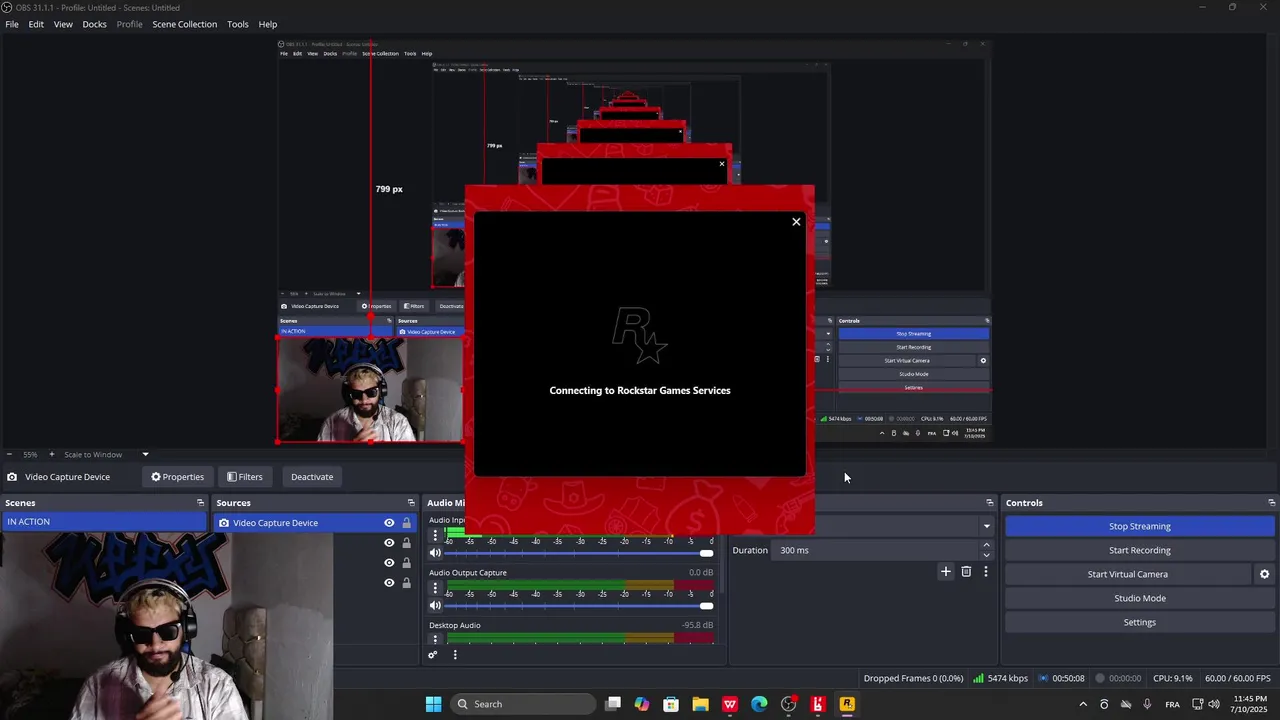Toggle lock on Video Capture Device source
The height and width of the screenshot is (720, 1280).
[406, 523]
